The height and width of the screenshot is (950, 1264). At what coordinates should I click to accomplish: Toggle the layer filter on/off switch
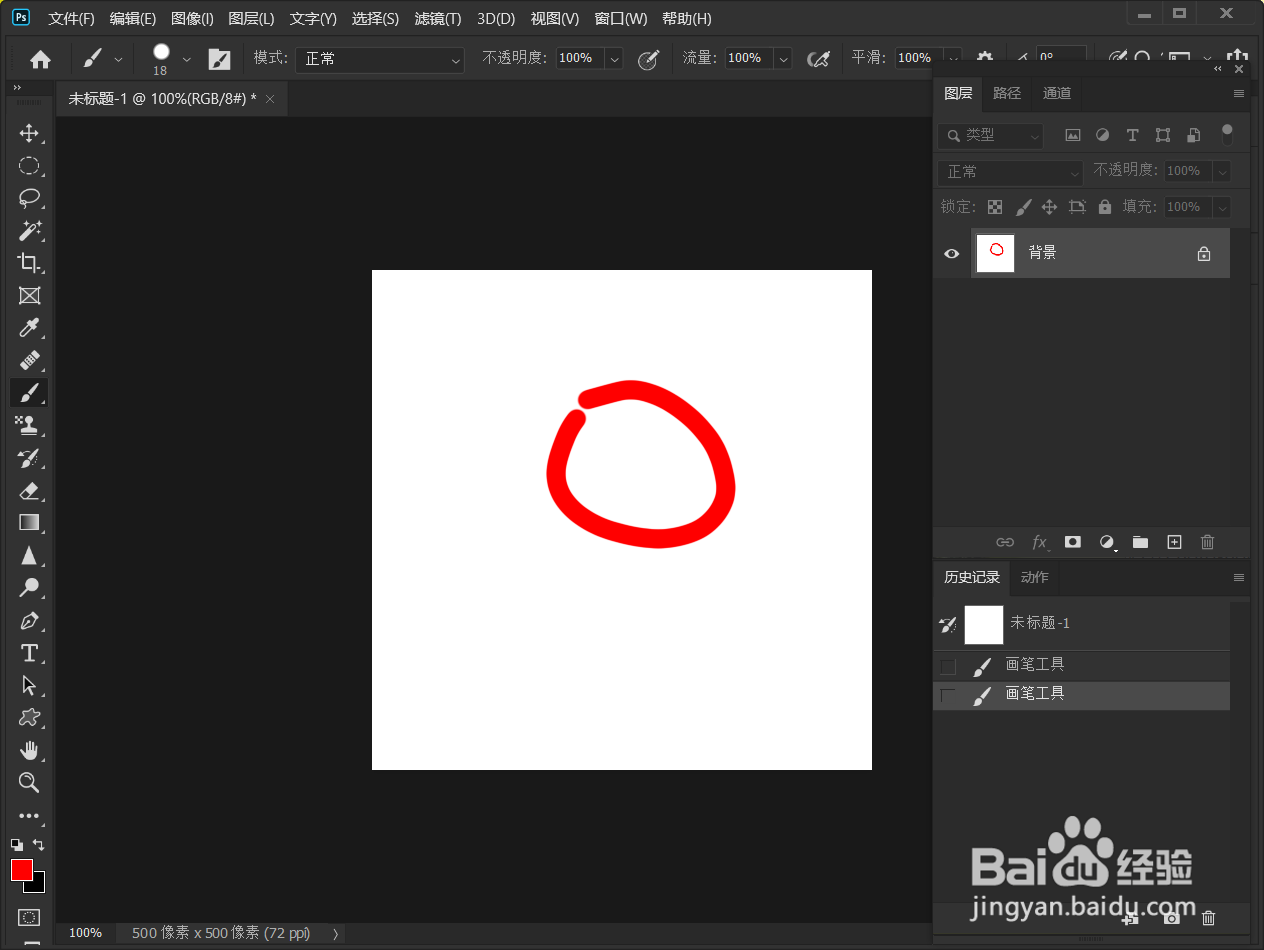[1227, 134]
